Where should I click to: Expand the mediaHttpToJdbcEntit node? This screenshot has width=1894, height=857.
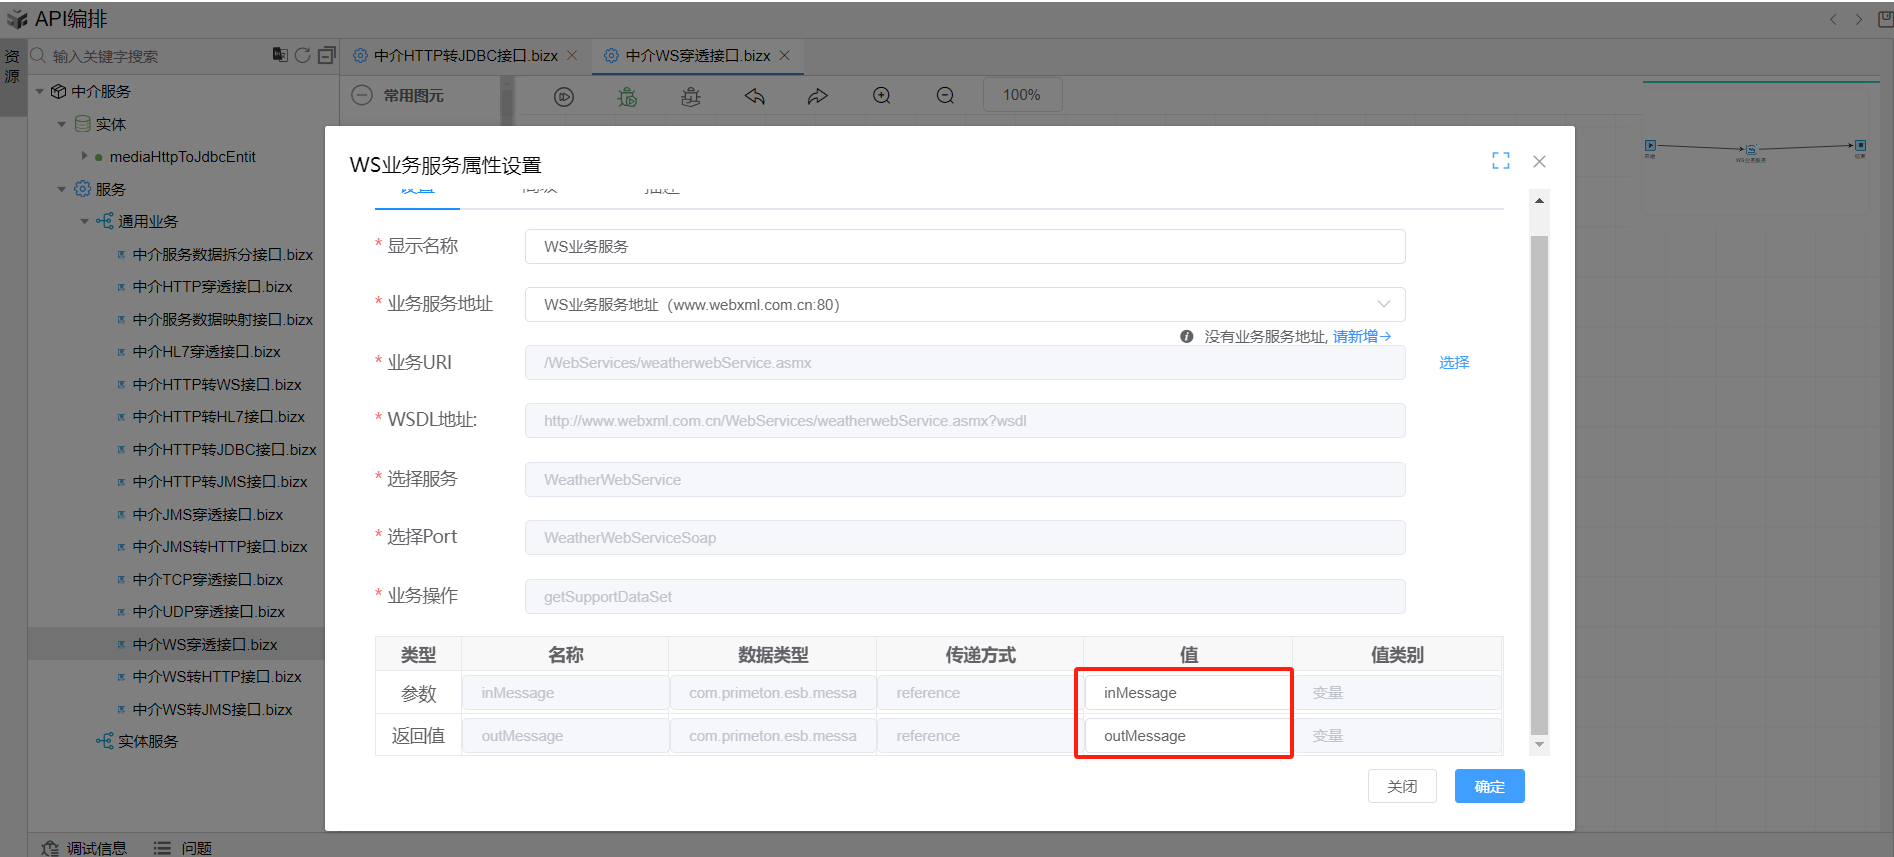tap(85, 156)
